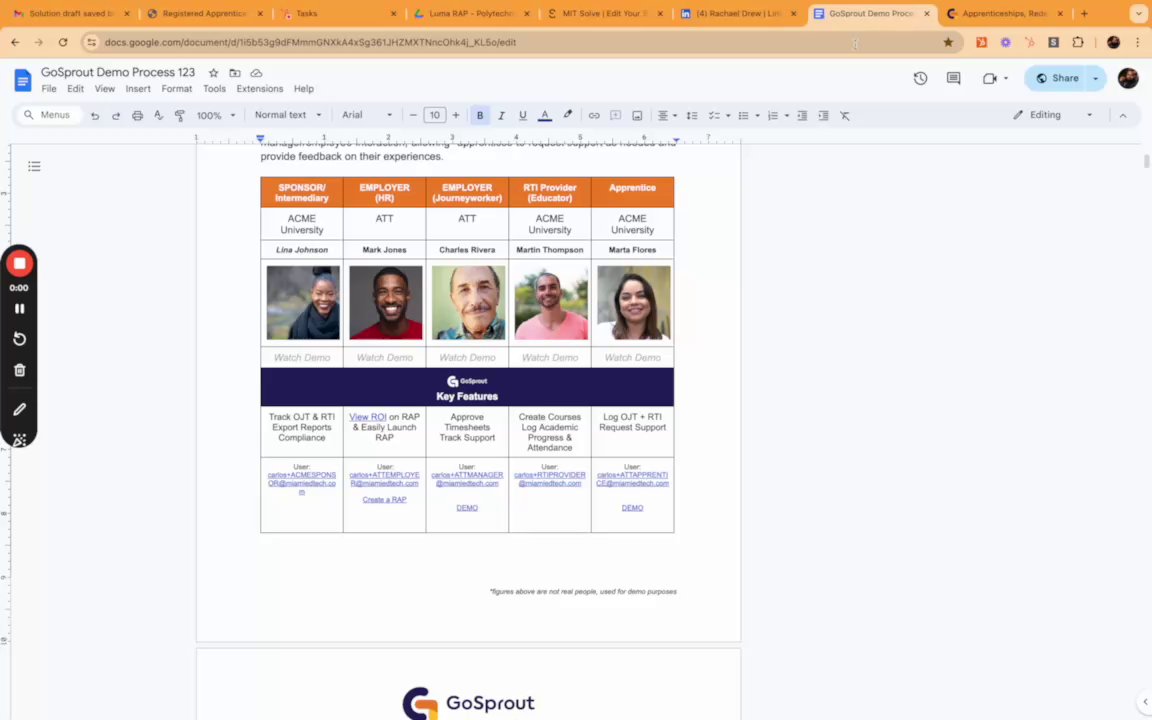Toggle bold formatting

click(x=480, y=115)
